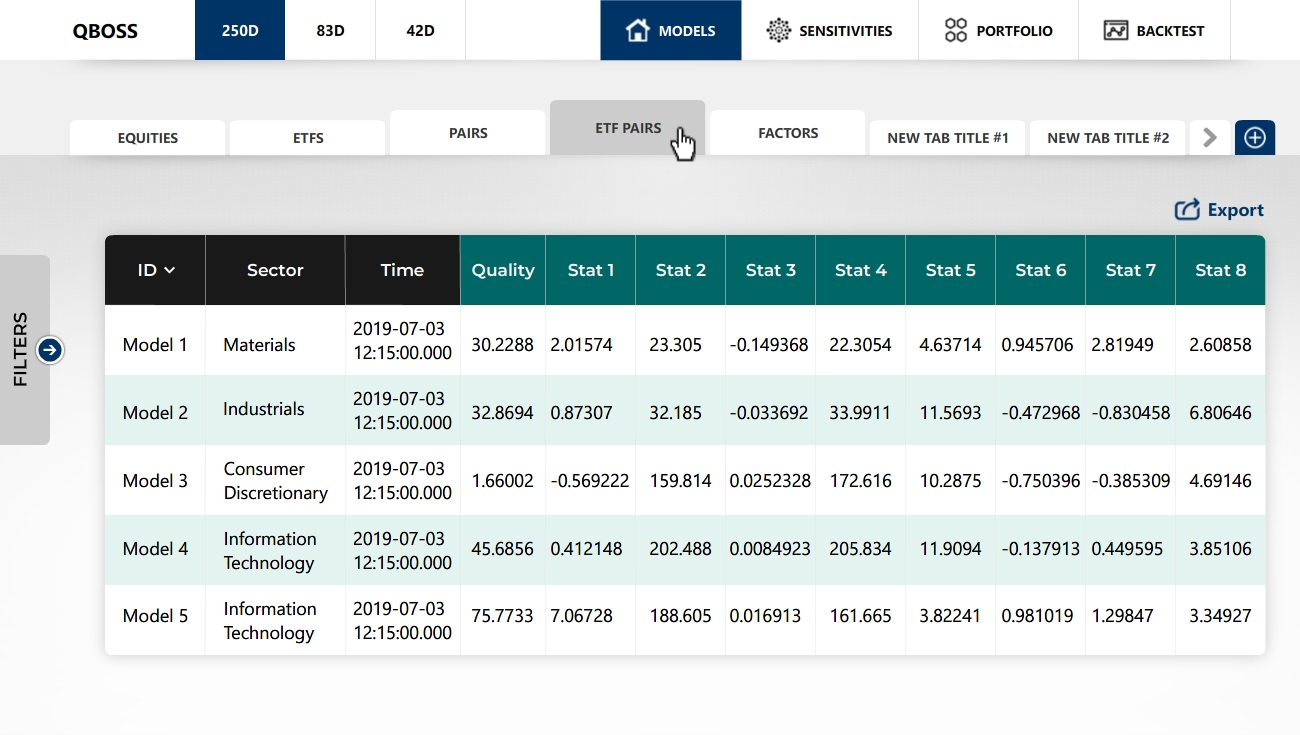
Task: Click the QBOSS logo text
Action: click(x=105, y=31)
